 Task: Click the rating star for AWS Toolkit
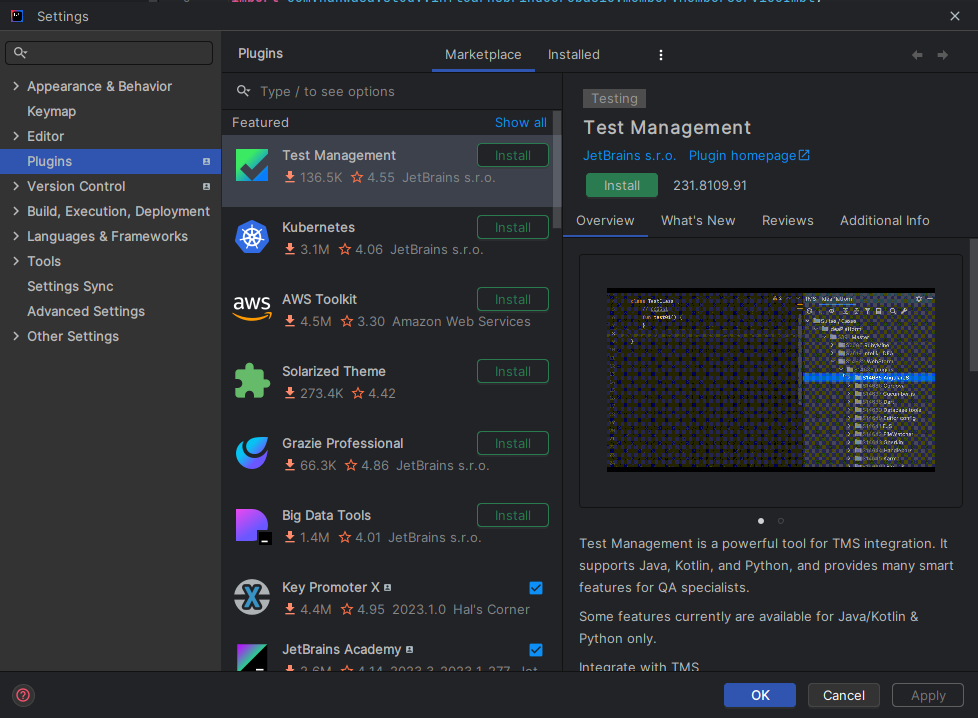click(347, 321)
